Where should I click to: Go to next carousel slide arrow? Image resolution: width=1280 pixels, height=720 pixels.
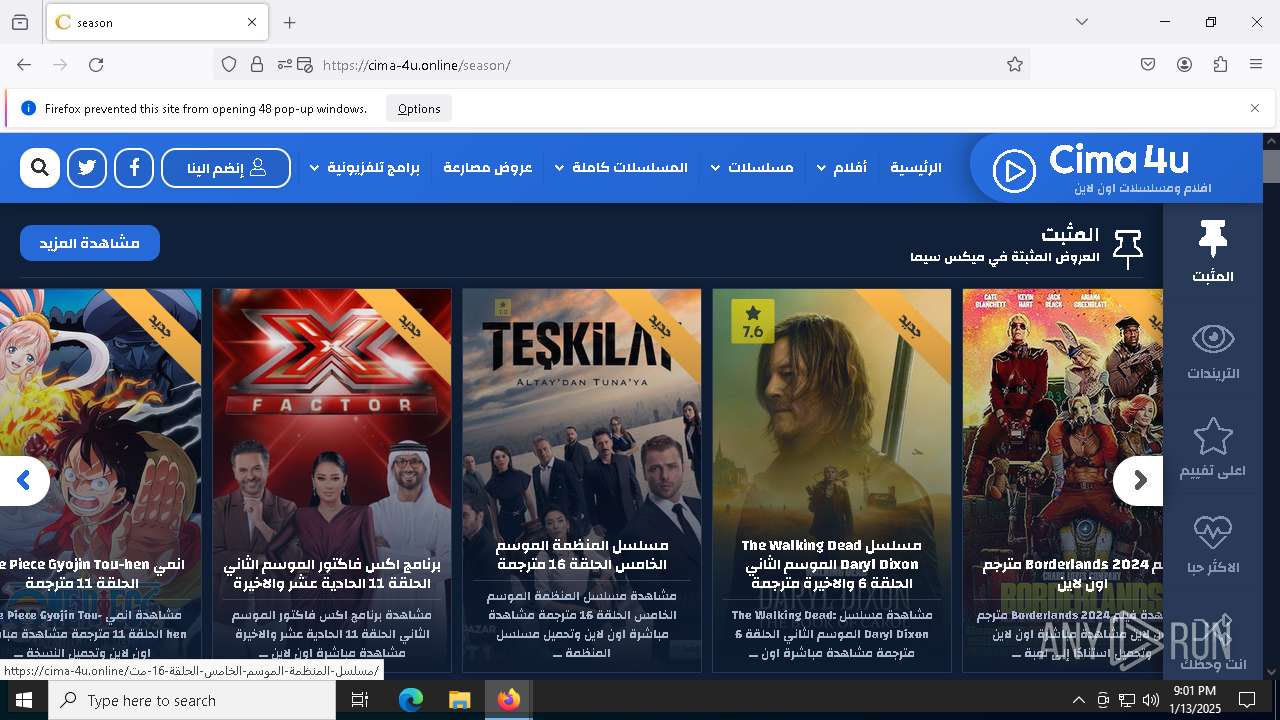(1139, 481)
